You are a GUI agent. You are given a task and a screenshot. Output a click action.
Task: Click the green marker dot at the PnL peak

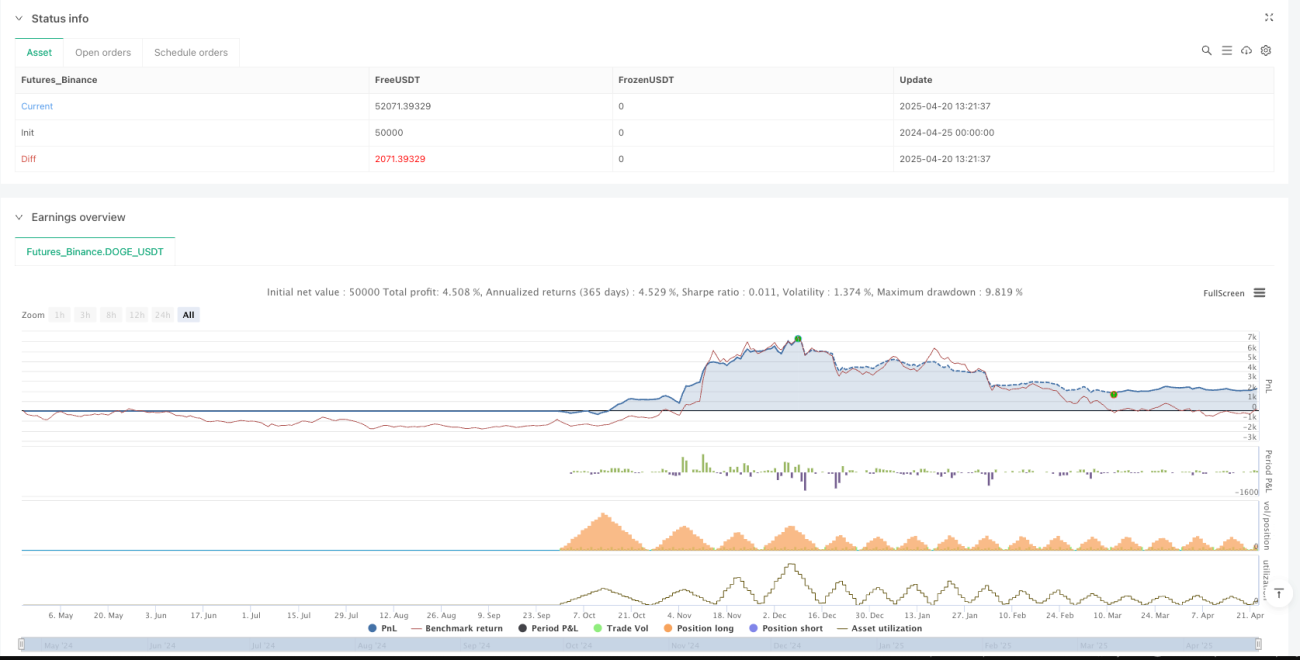(797, 338)
